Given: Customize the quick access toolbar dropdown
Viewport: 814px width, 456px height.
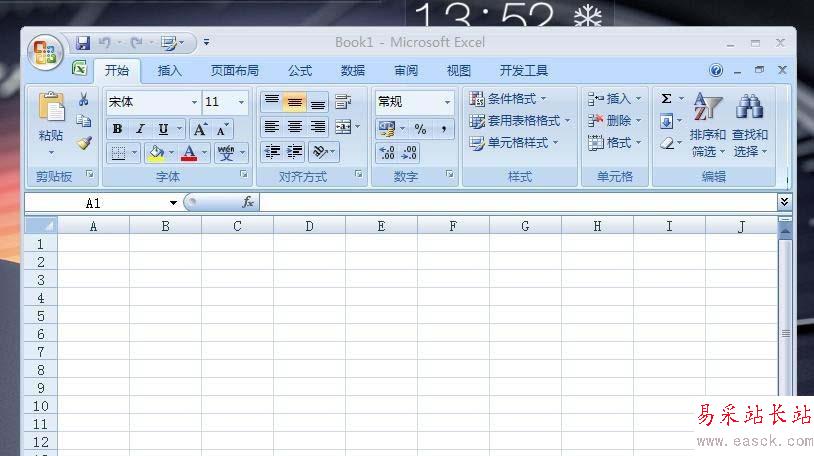Looking at the screenshot, I should 206,42.
